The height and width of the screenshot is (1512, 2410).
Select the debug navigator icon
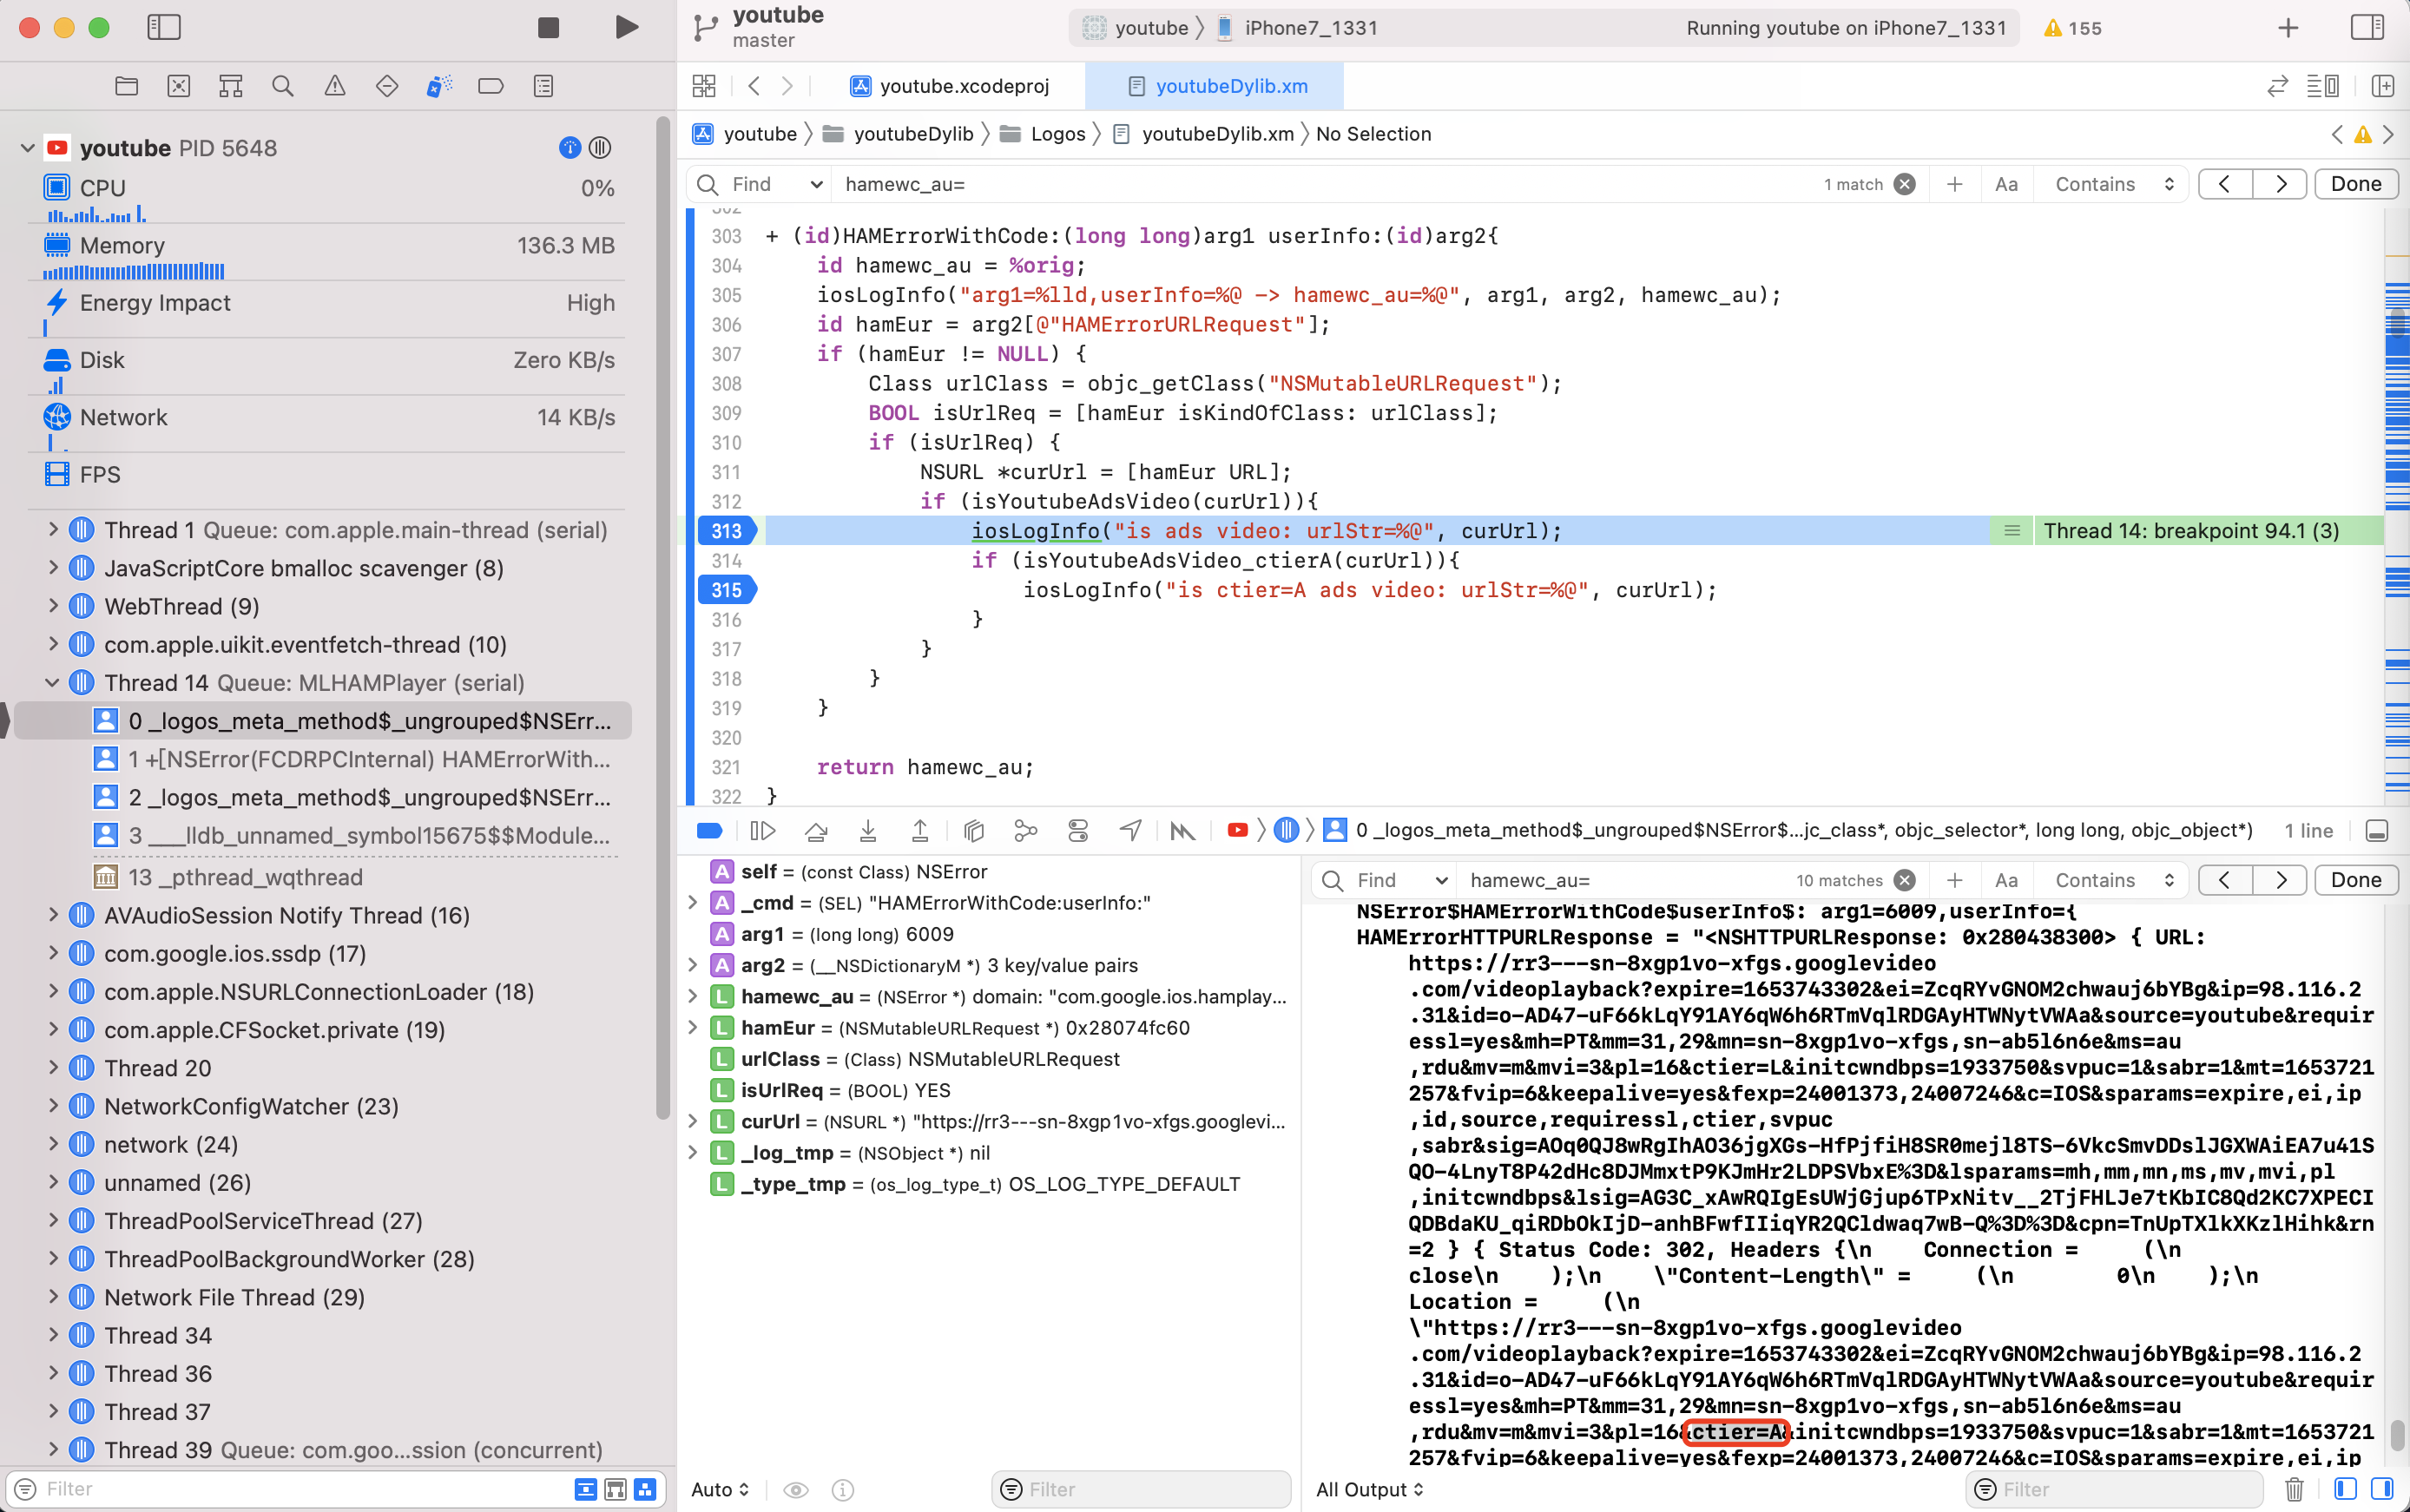(439, 86)
